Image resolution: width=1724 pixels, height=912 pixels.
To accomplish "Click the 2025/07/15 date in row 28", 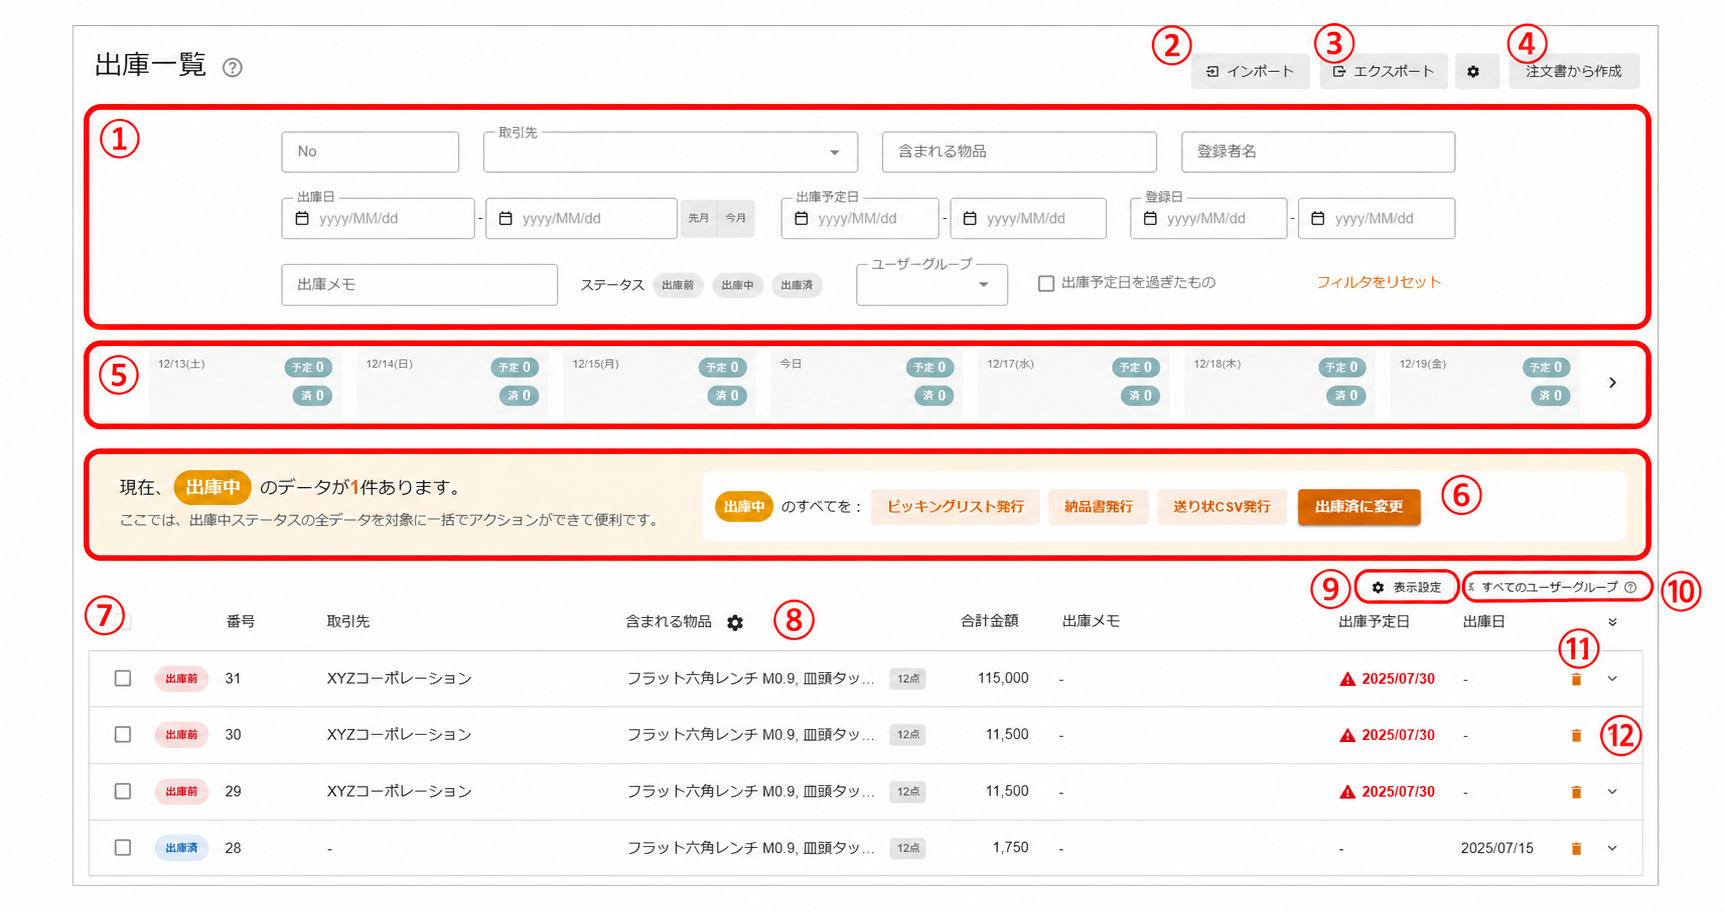I will (x=1496, y=848).
